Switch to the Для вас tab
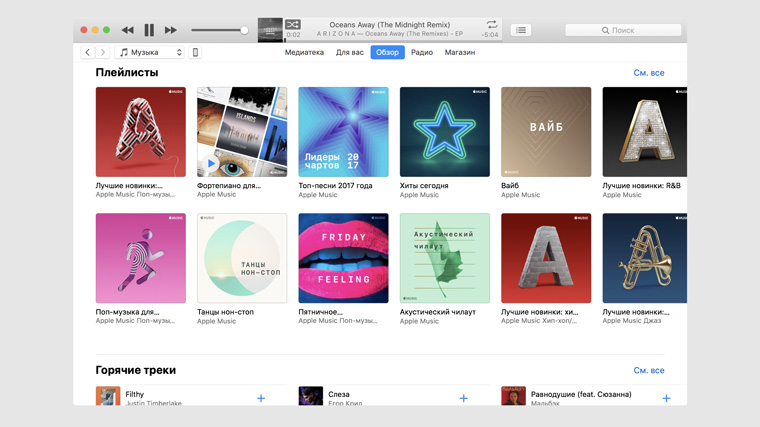Screen dimensions: 760x427 (x=349, y=52)
